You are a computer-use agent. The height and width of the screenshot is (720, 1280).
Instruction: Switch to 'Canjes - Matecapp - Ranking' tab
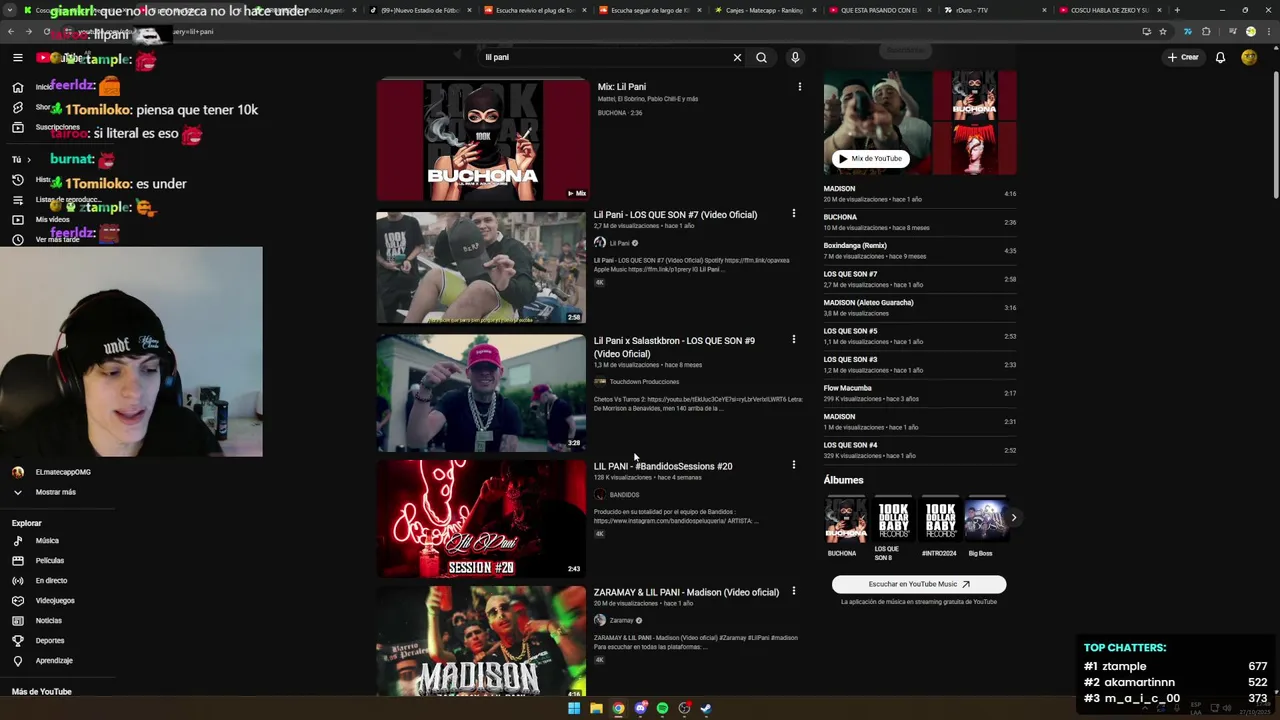click(x=765, y=10)
